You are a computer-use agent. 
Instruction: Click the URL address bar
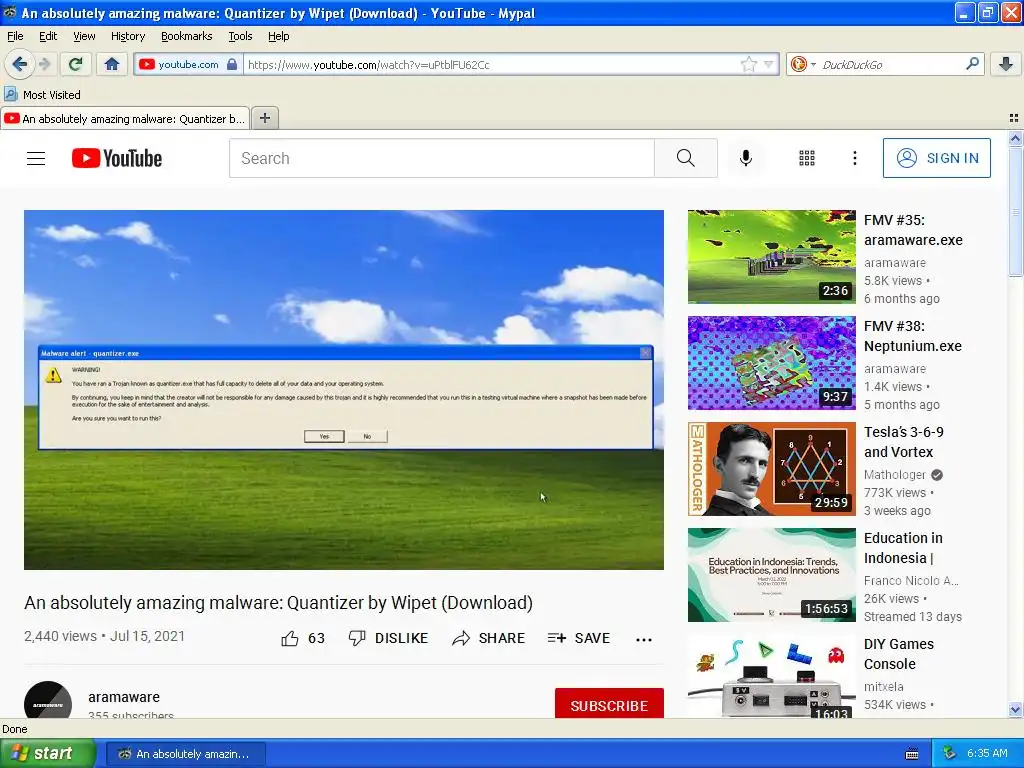click(x=492, y=64)
